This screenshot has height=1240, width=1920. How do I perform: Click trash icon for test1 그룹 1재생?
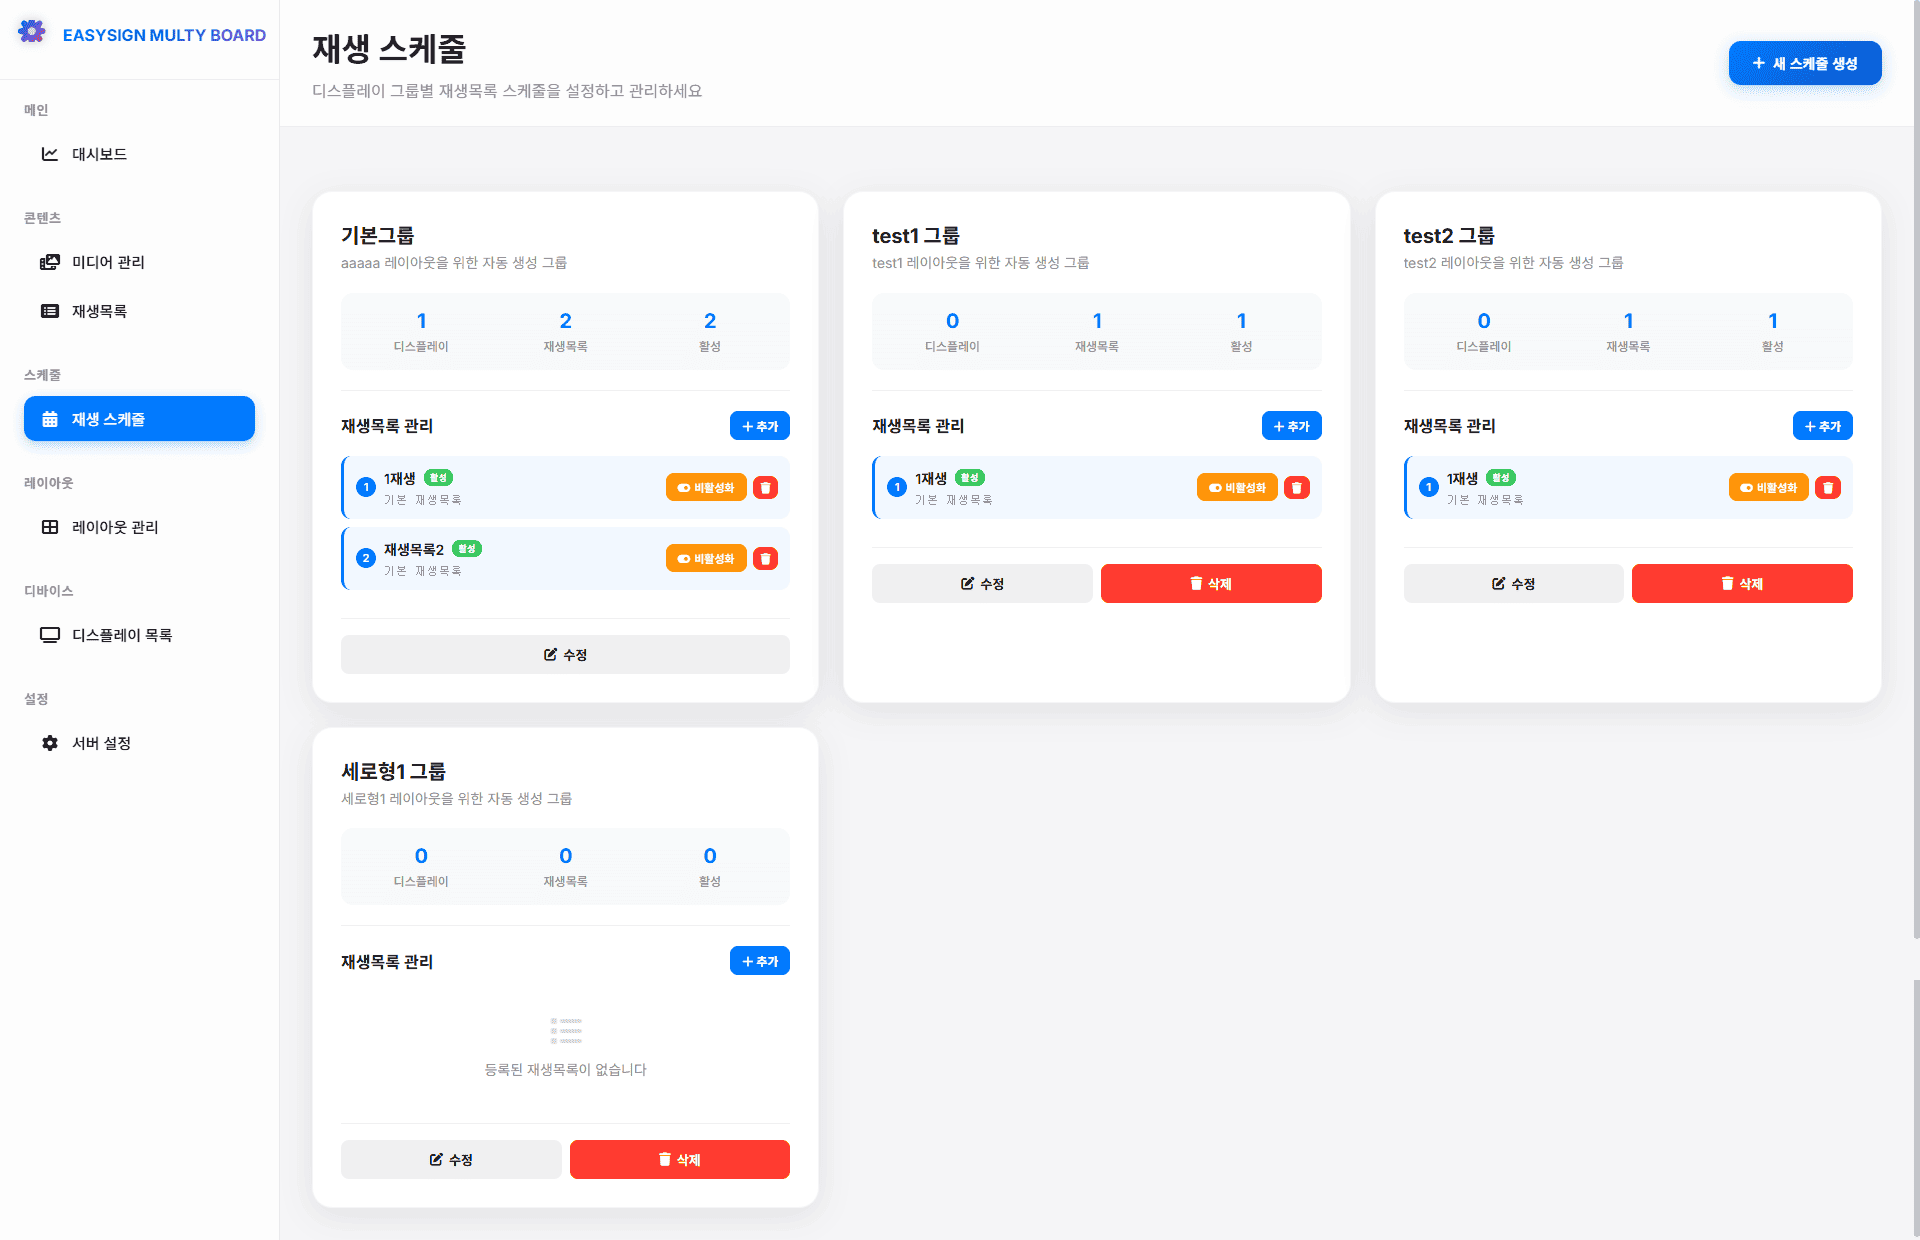tap(1296, 488)
